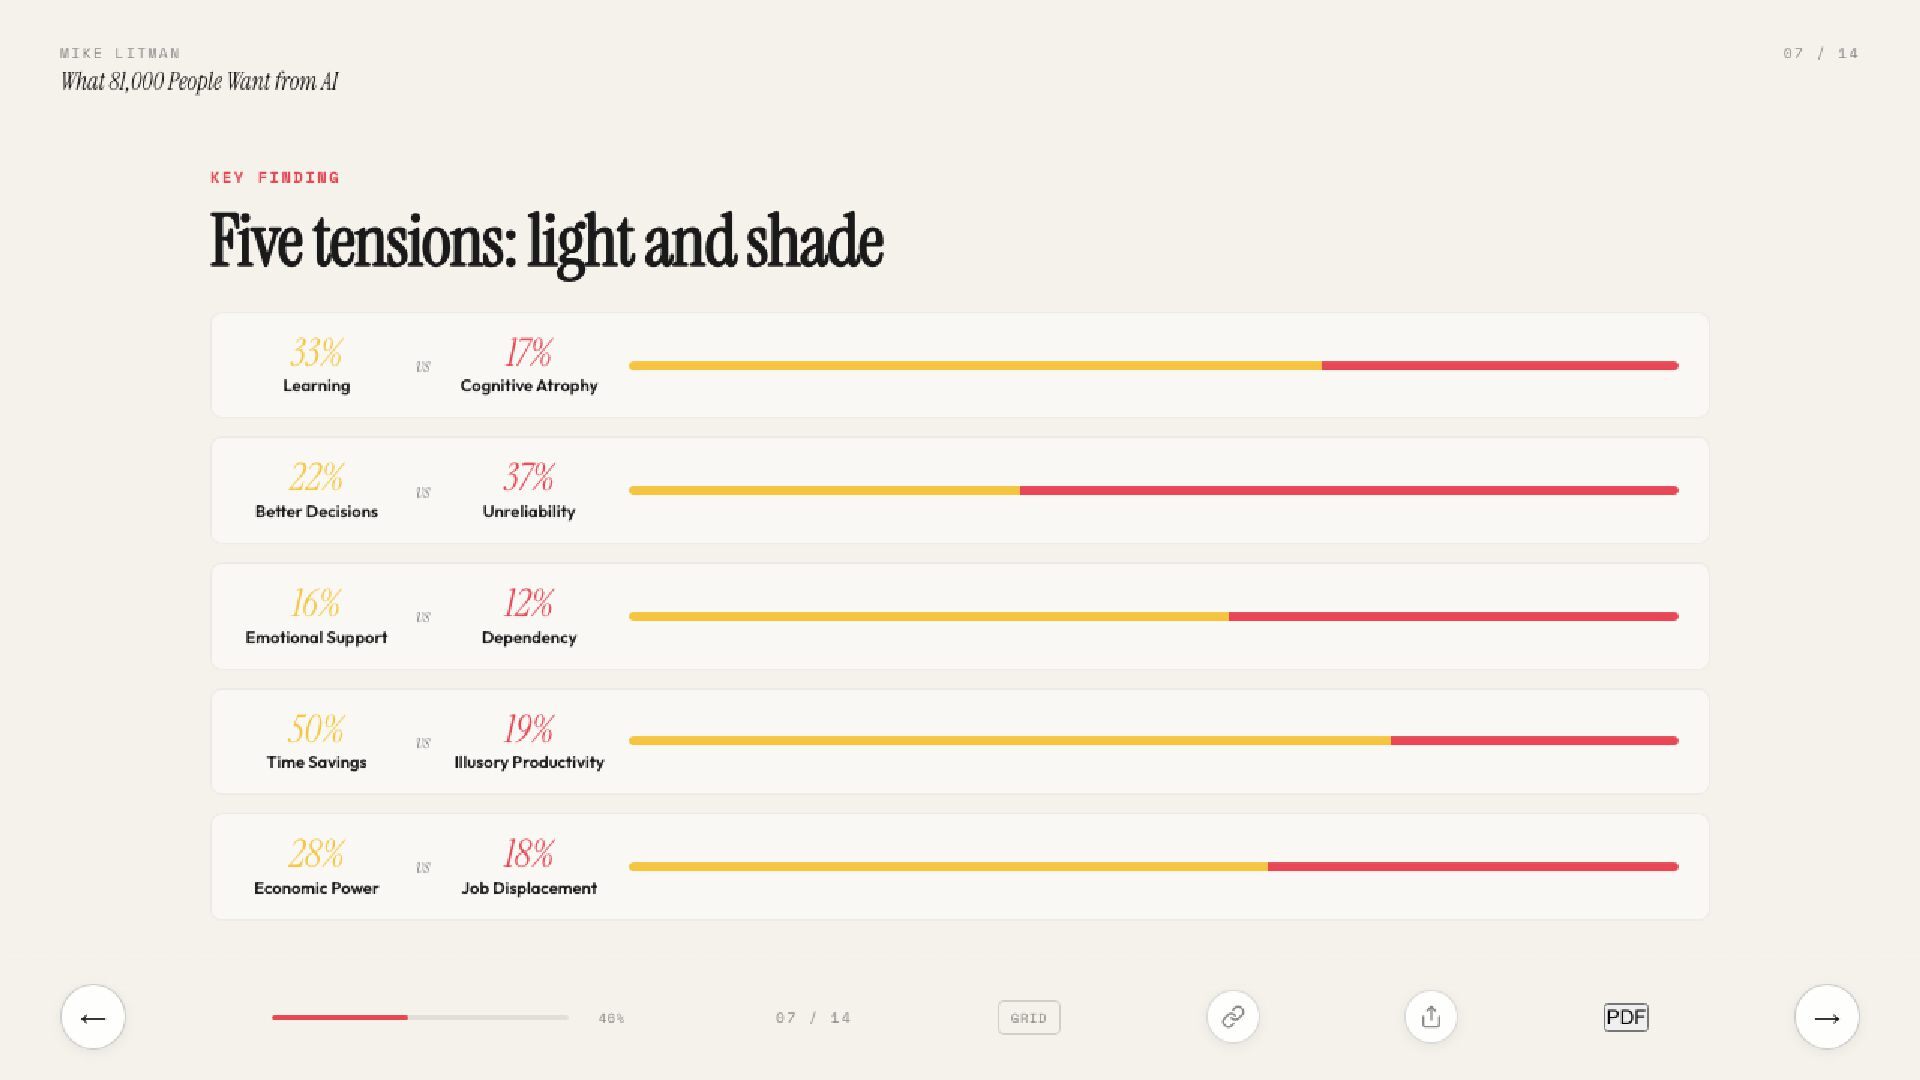Click the bottom 07 / 14 counter
This screenshot has width=1920, height=1080.
(x=813, y=1018)
